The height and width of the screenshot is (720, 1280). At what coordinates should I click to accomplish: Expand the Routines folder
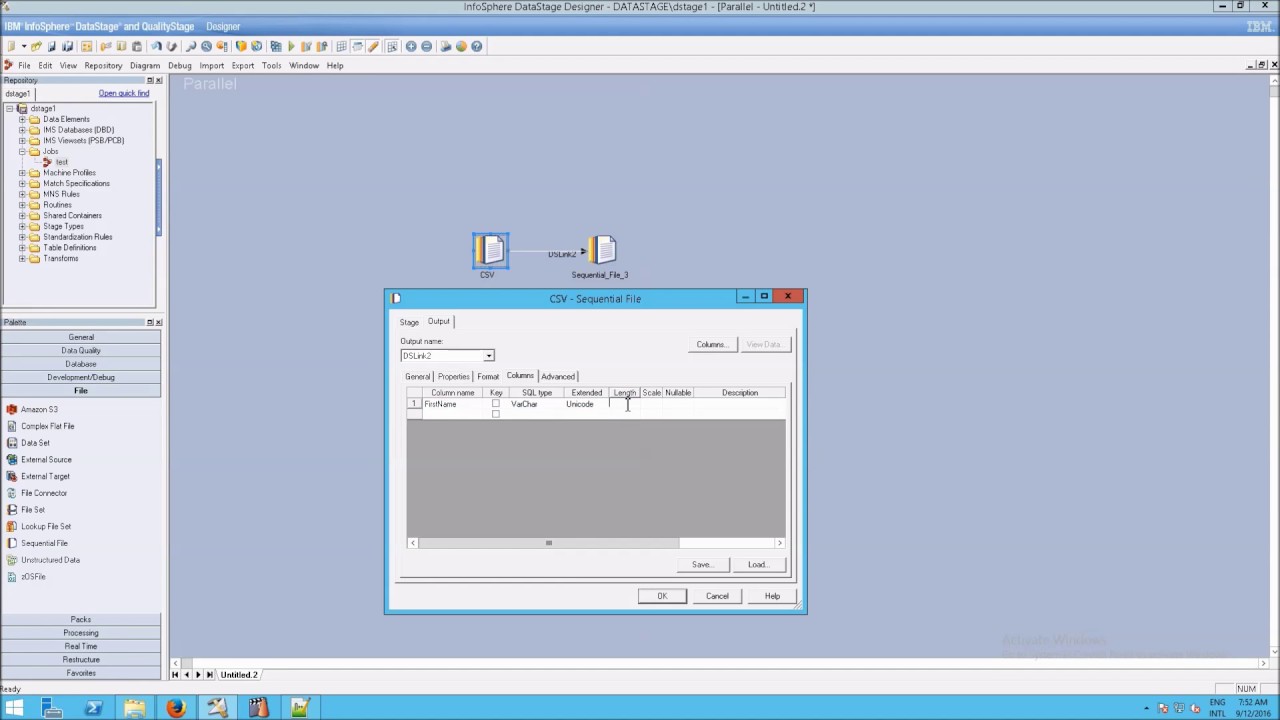coord(22,205)
